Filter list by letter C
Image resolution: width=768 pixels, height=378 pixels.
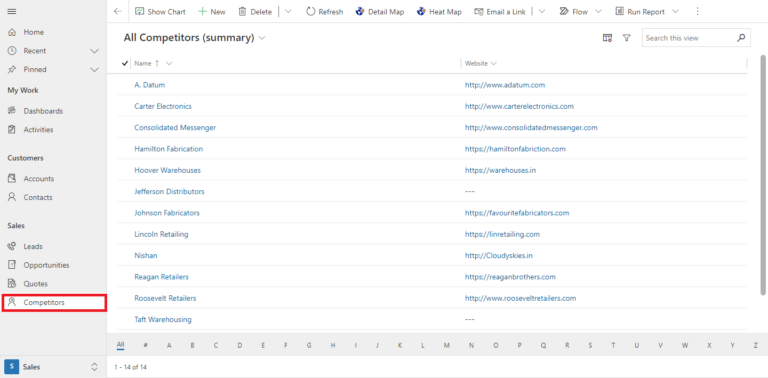(216, 345)
